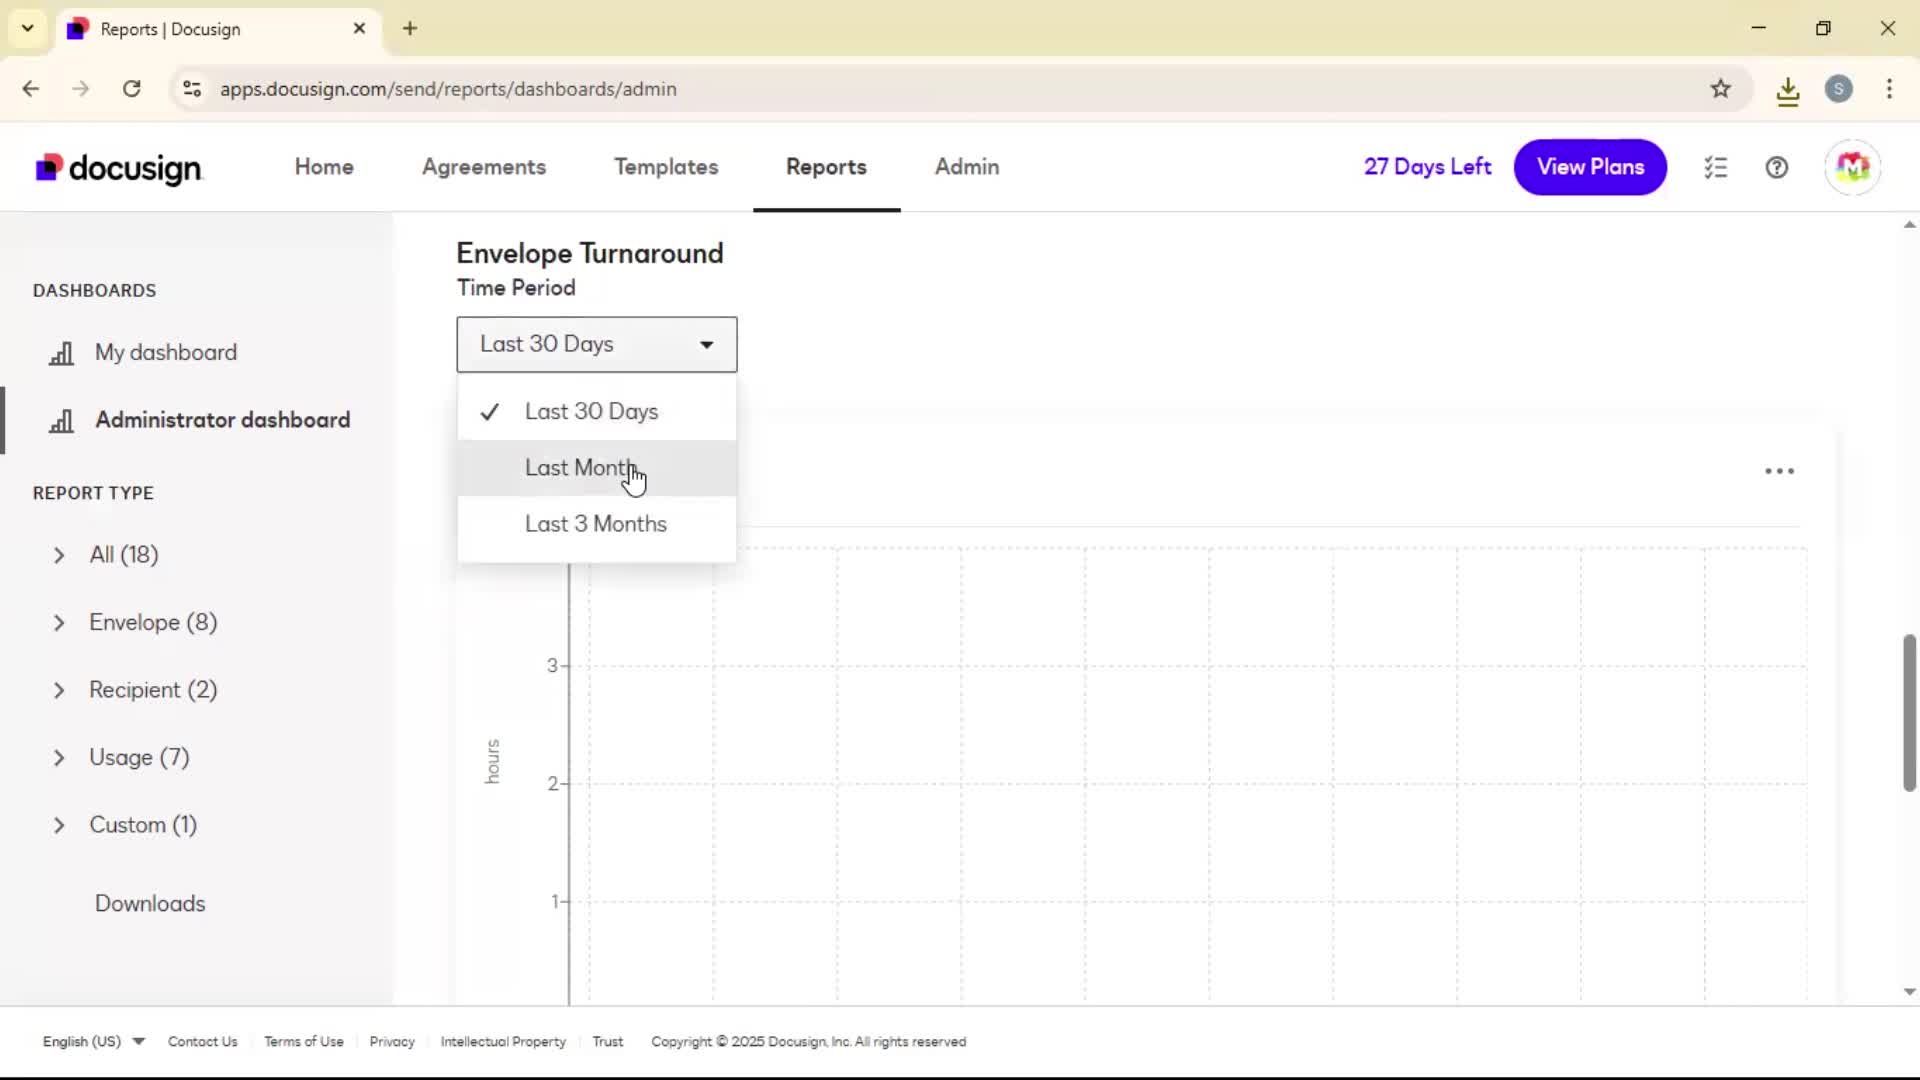
Task: Choose Last 3 Months option
Action: [x=595, y=524]
